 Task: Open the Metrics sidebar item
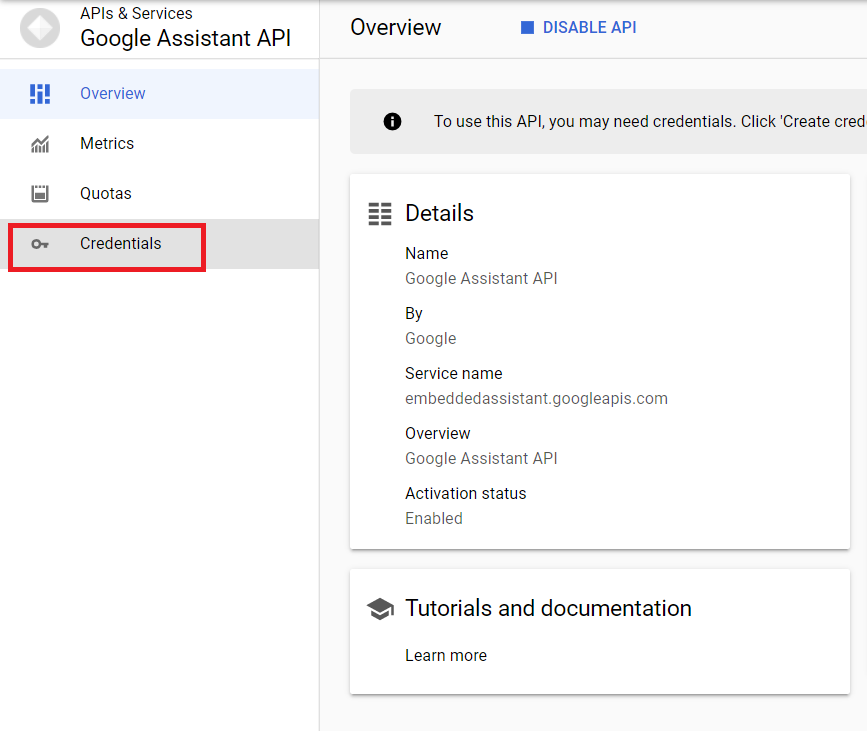(159, 144)
